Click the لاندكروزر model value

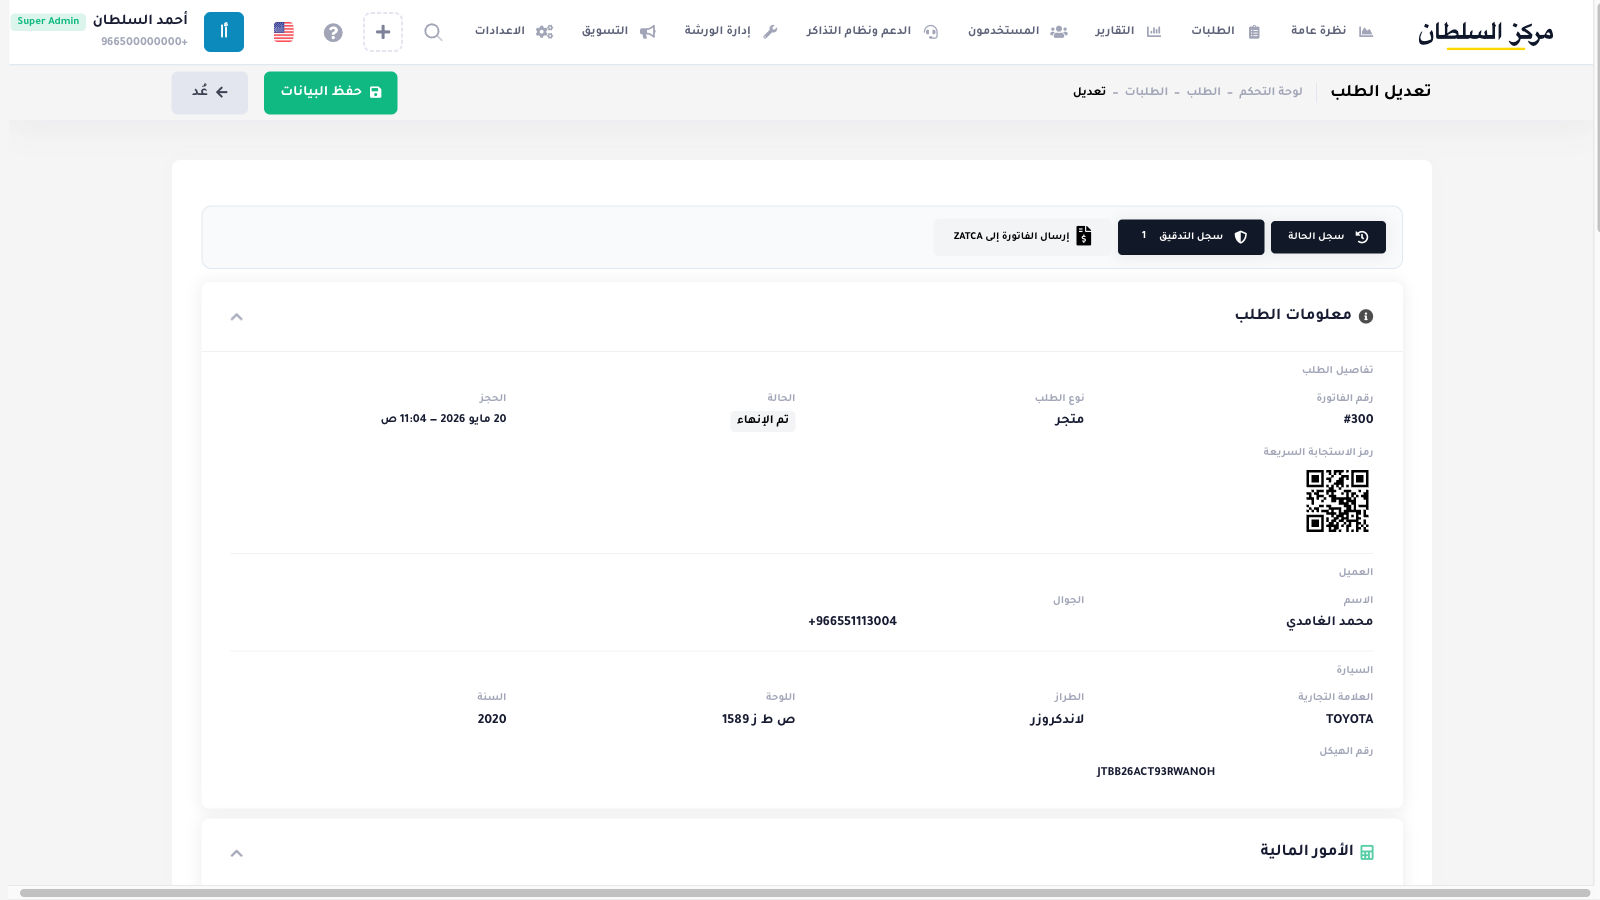[x=1057, y=720]
